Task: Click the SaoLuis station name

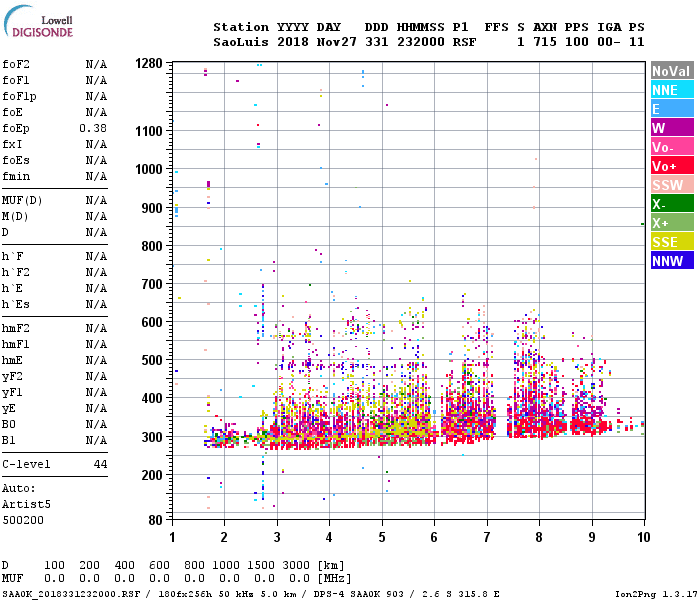Action: [x=241, y=42]
